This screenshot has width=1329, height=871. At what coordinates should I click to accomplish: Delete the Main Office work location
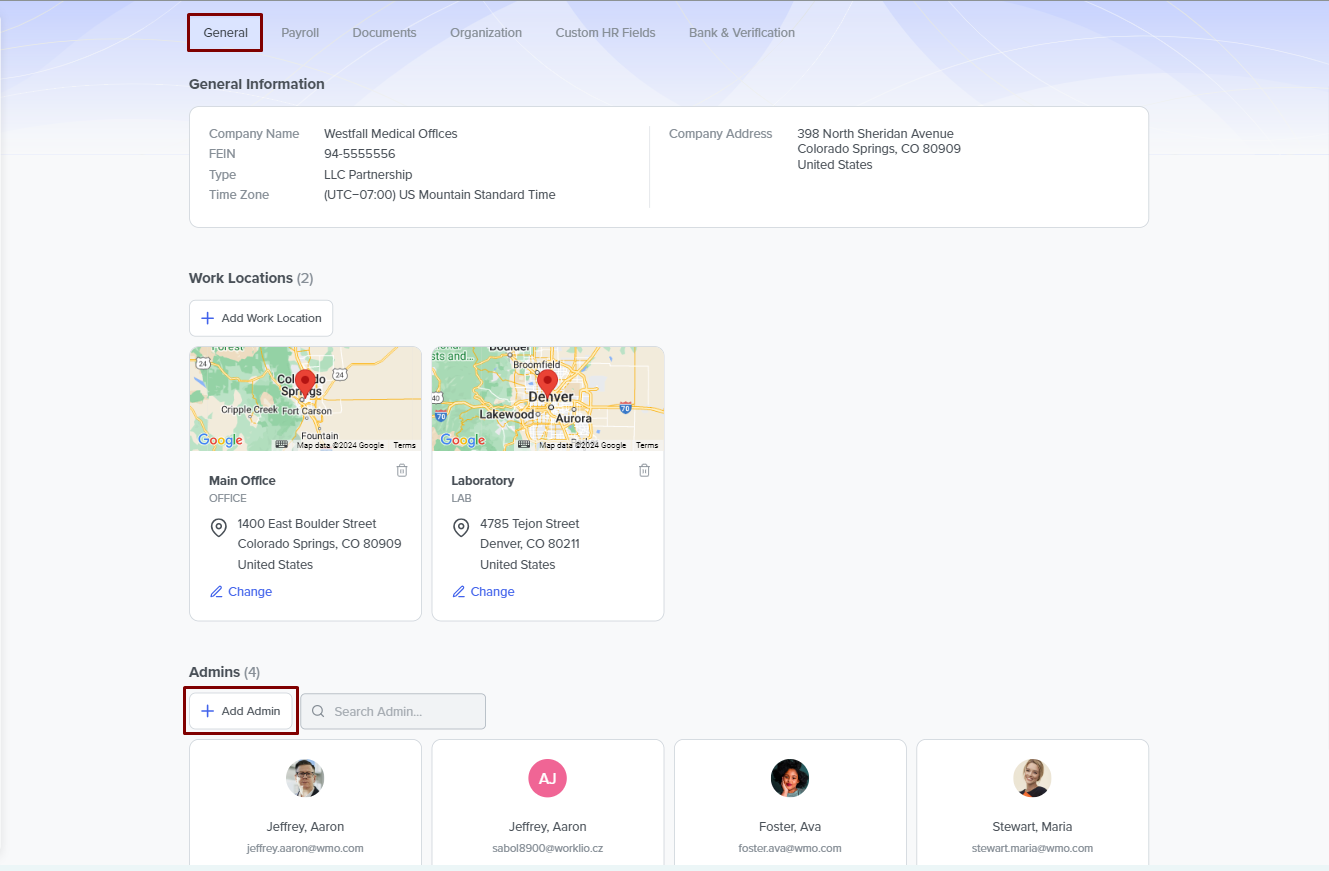402,470
